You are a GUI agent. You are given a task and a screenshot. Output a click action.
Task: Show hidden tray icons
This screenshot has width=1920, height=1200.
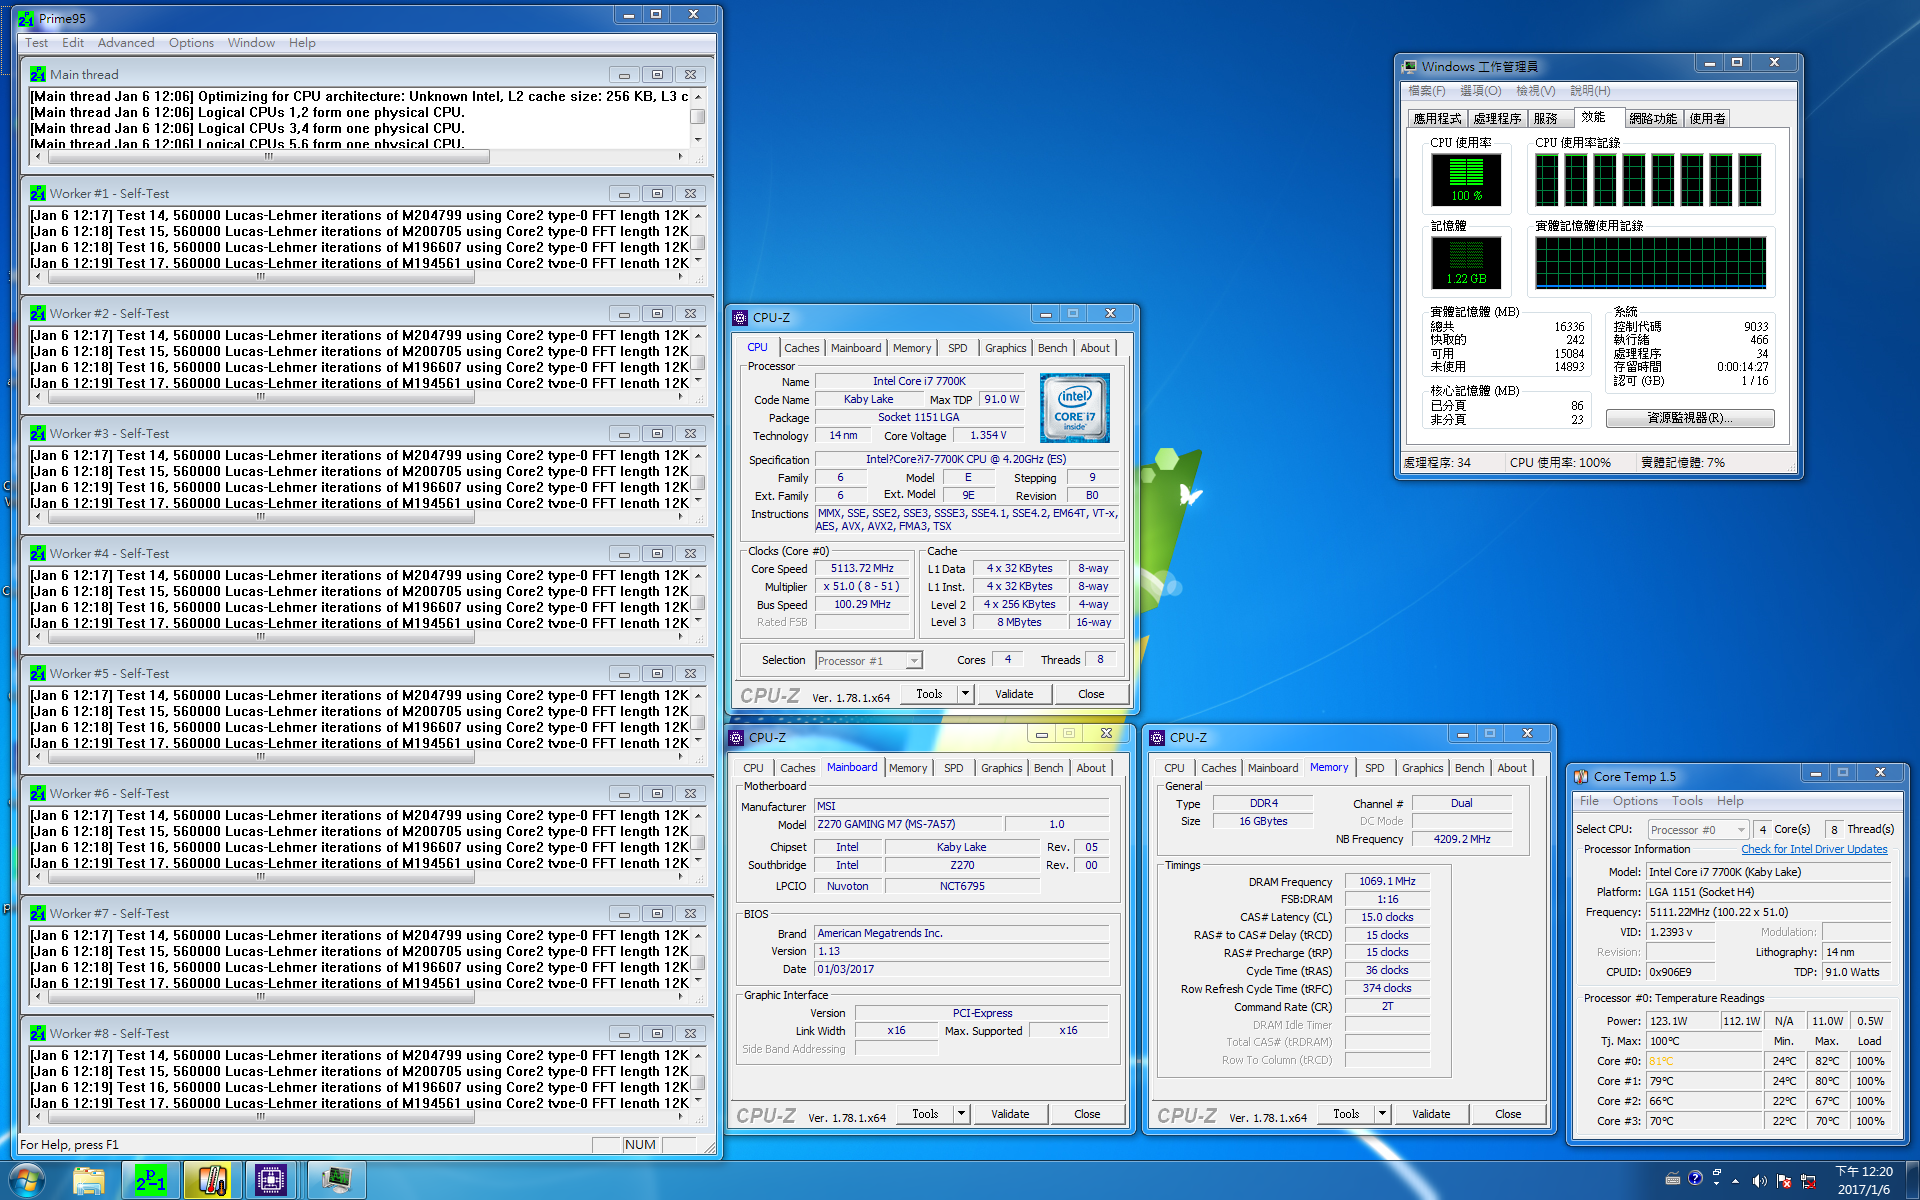pos(1735,1182)
